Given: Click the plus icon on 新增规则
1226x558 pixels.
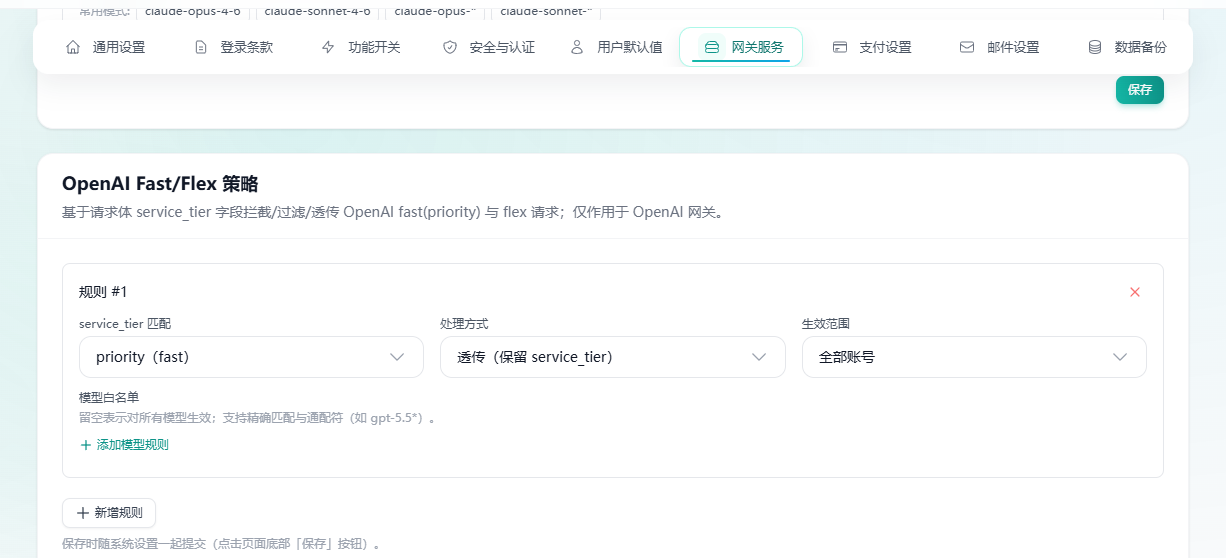Looking at the screenshot, I should [x=82, y=513].
